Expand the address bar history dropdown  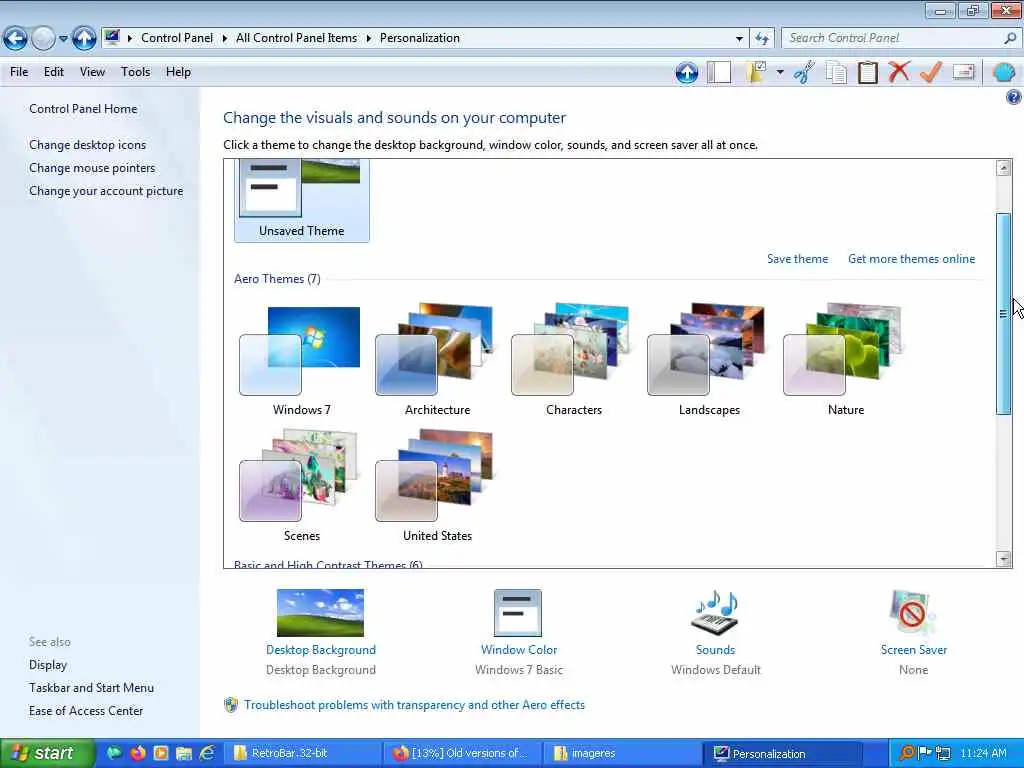point(739,39)
